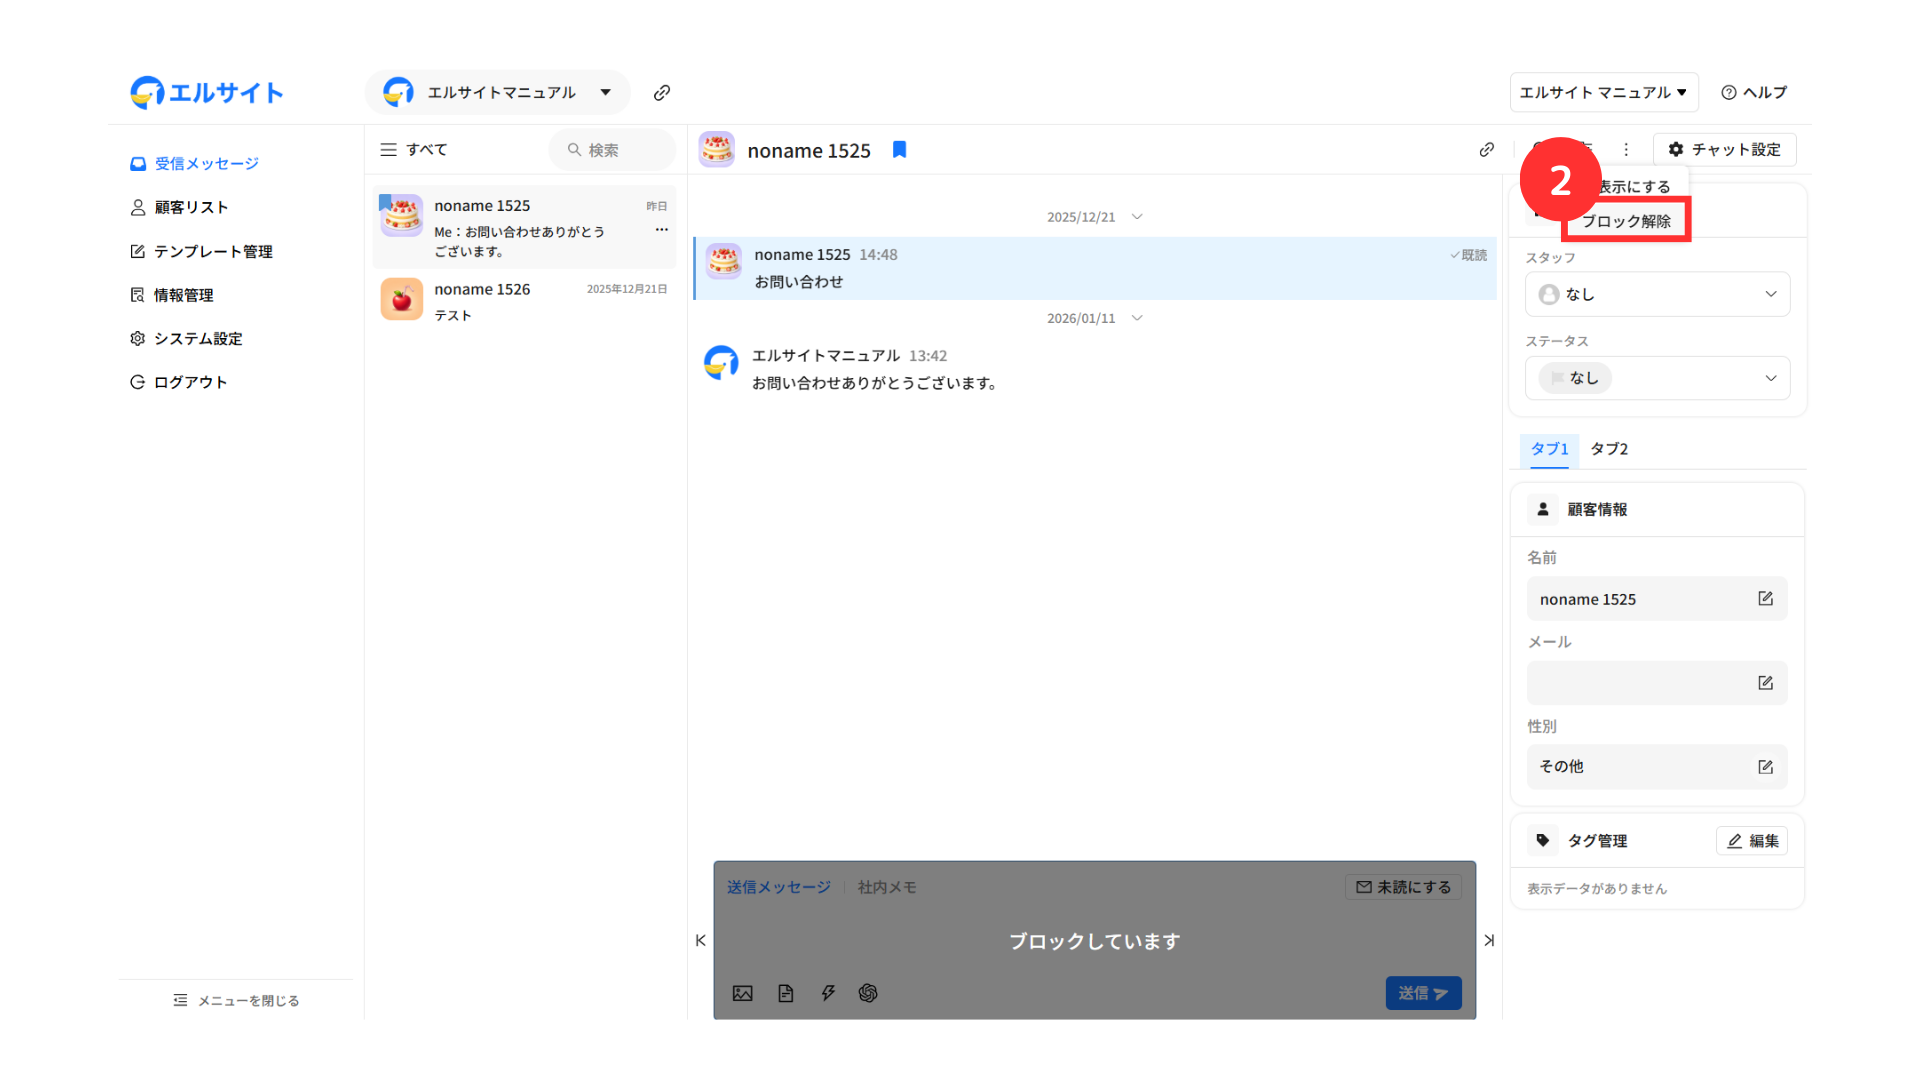1920x1080 pixels.
Task: Expand the スタッフ dropdown
Action: click(1657, 294)
